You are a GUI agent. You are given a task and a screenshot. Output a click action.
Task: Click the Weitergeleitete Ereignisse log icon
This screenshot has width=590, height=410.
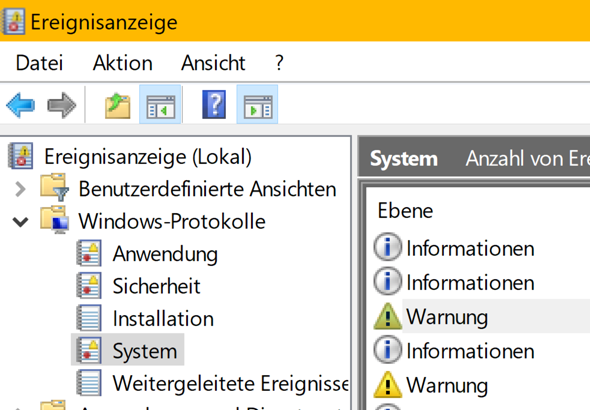[x=89, y=383]
